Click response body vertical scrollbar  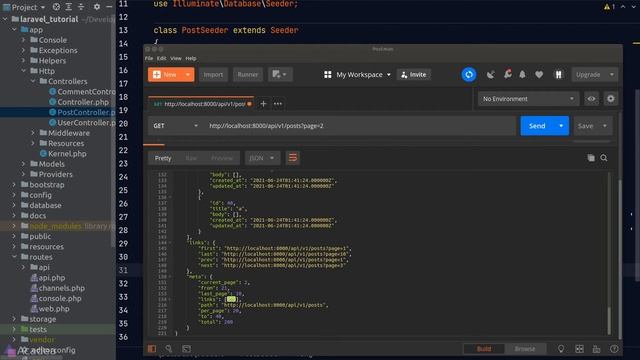[609, 320]
